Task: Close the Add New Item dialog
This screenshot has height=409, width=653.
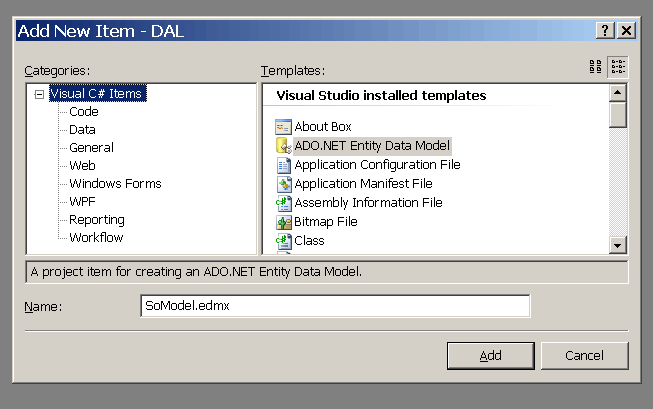Action: (626, 30)
